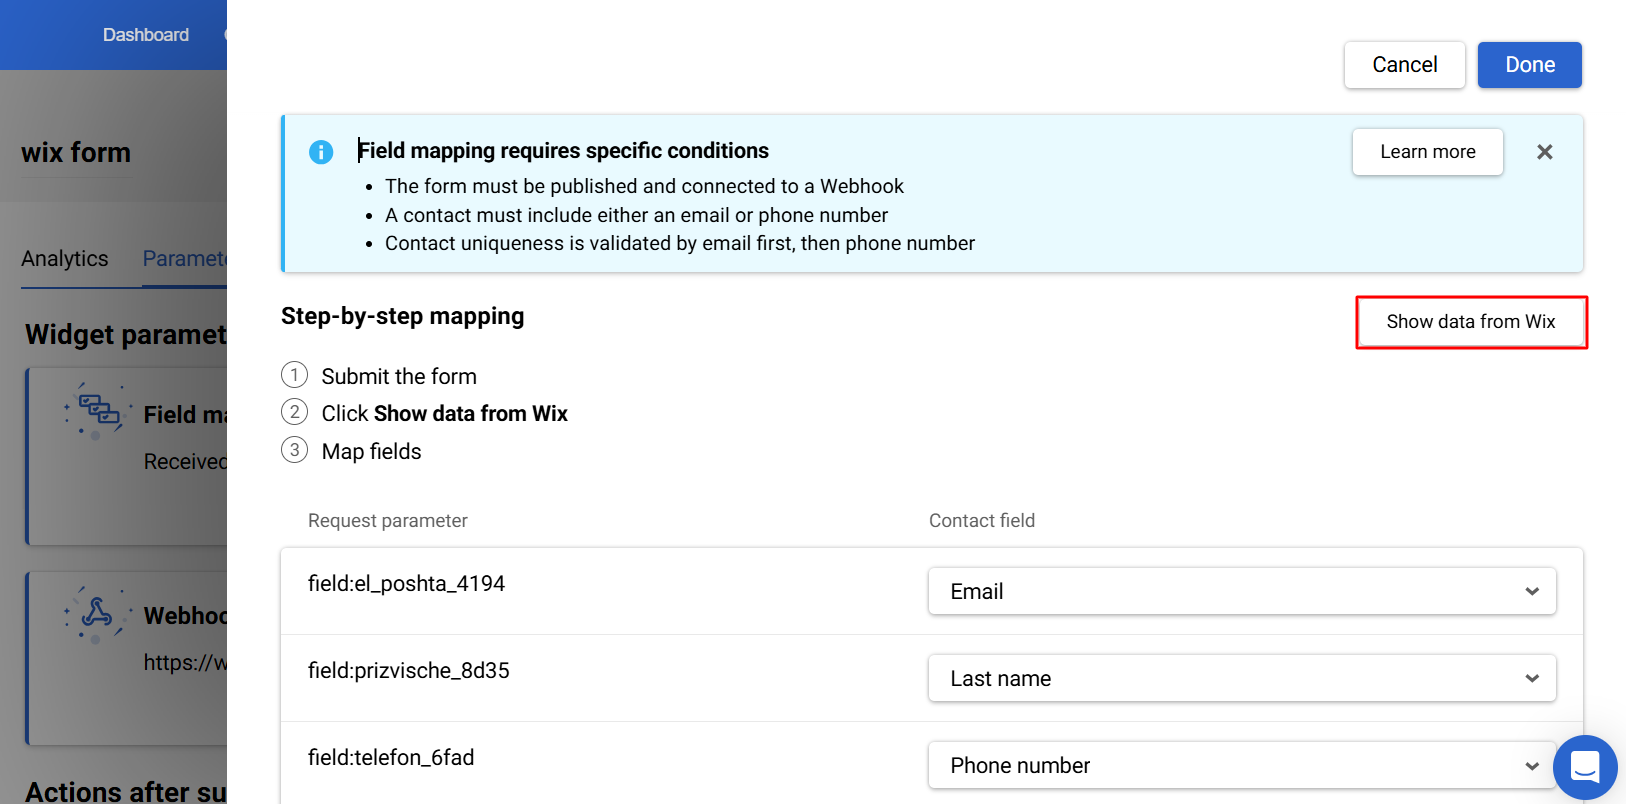Click the Field mapping widget icon
The image size is (1626, 804).
click(x=97, y=411)
